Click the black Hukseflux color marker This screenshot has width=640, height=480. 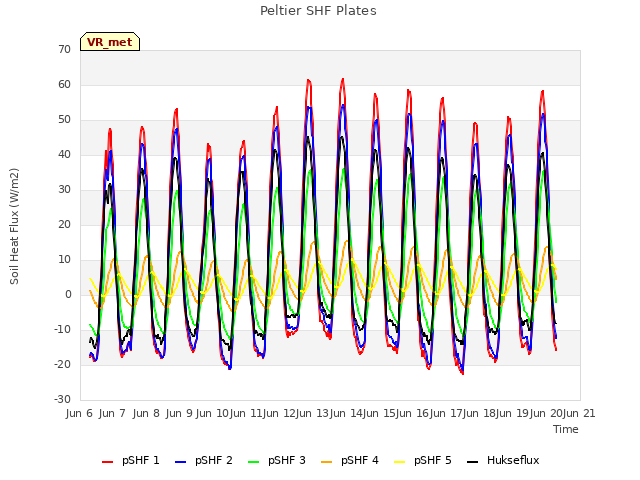pos(473,462)
